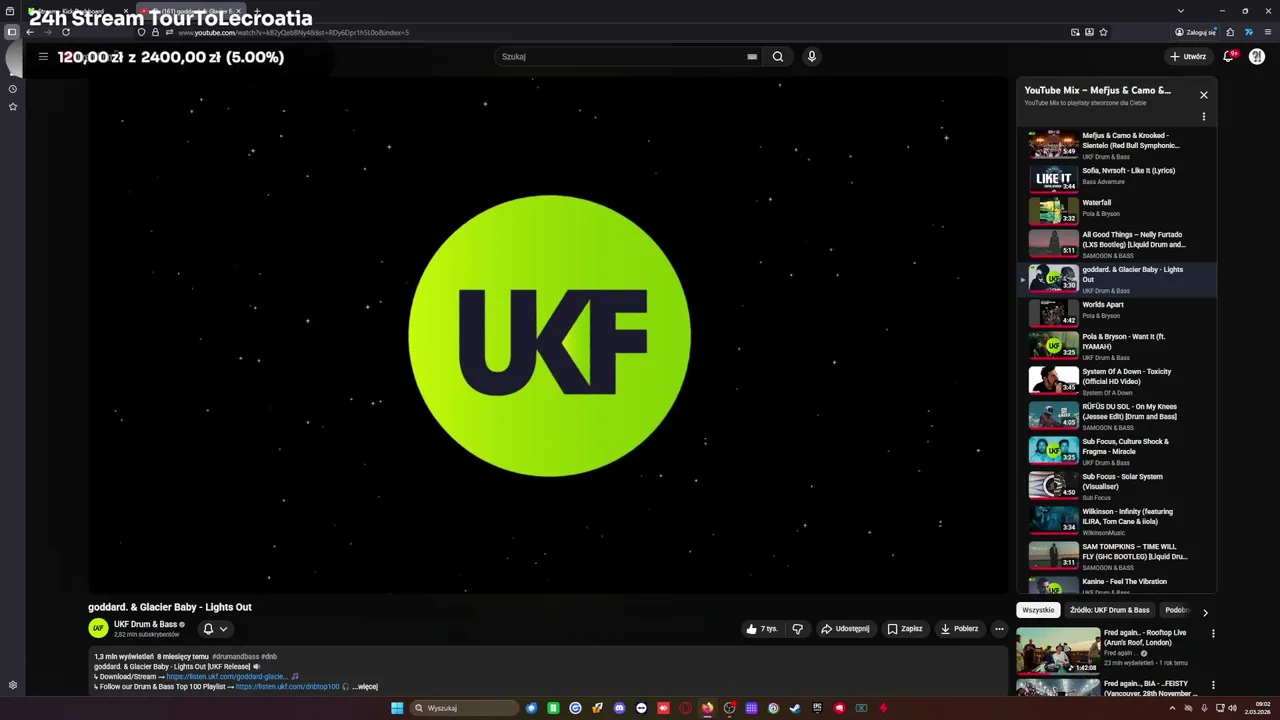Open the UKF Drum & Bass channel avatar
This screenshot has width=1280, height=720.
pyautogui.click(x=98, y=628)
